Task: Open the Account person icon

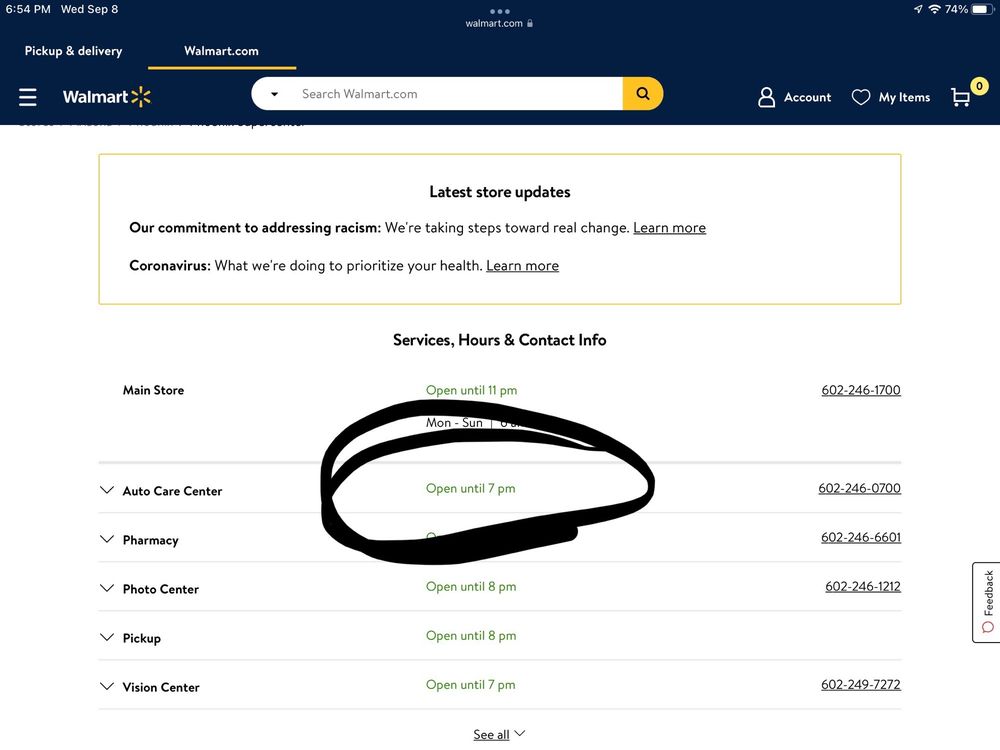Action: pyautogui.click(x=767, y=97)
